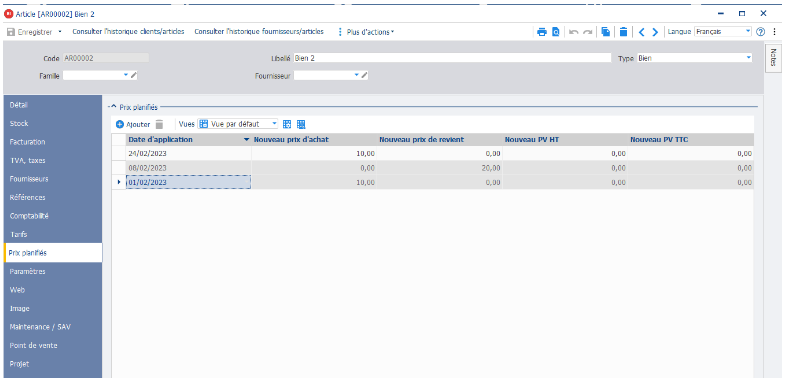Open the Notes side panel tab
The height and width of the screenshot is (381, 786).
(772, 58)
